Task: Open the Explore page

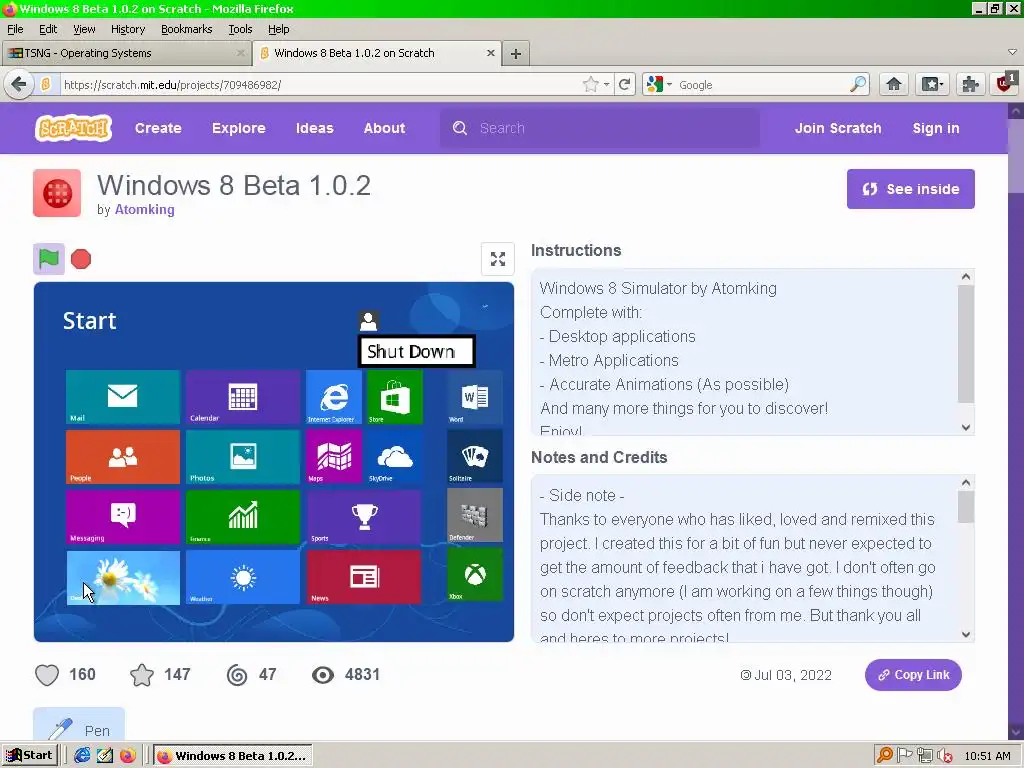Action: [238, 128]
